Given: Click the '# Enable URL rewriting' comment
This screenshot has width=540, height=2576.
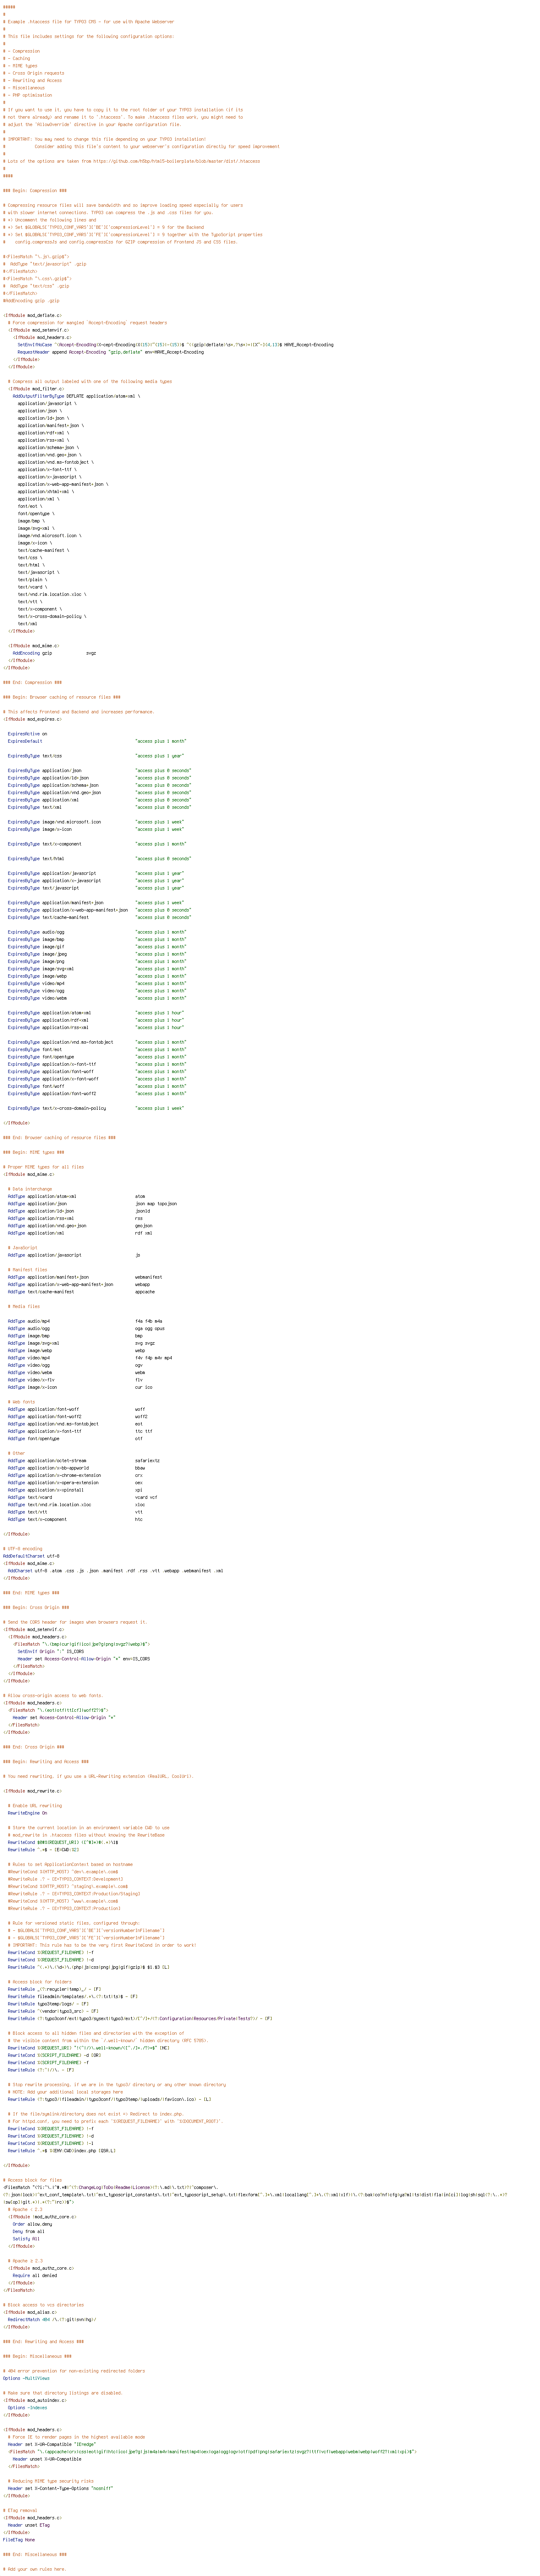Looking at the screenshot, I should pyautogui.click(x=35, y=1805).
